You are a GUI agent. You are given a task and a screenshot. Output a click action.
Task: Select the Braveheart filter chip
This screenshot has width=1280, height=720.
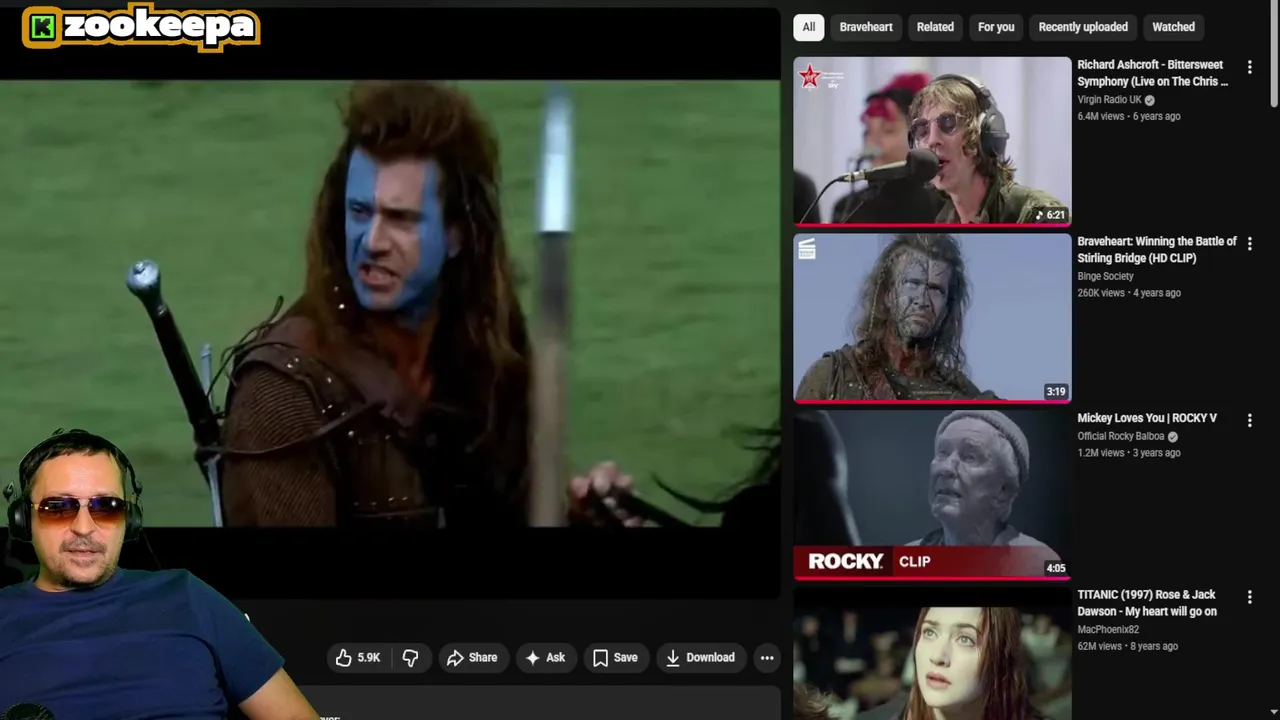(x=866, y=27)
